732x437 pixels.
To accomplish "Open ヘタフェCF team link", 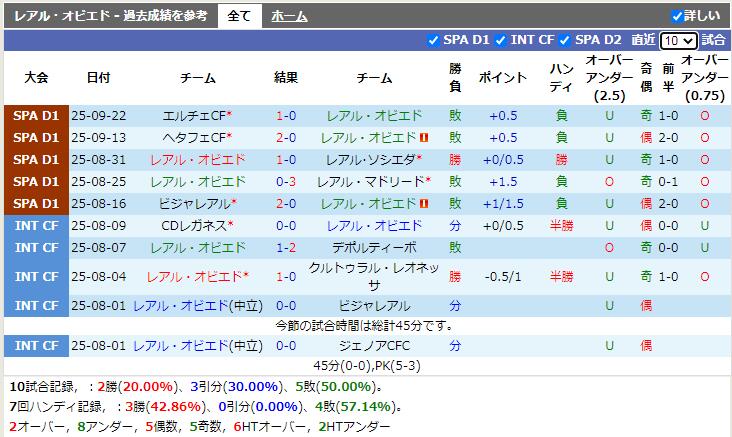I will [x=194, y=138].
